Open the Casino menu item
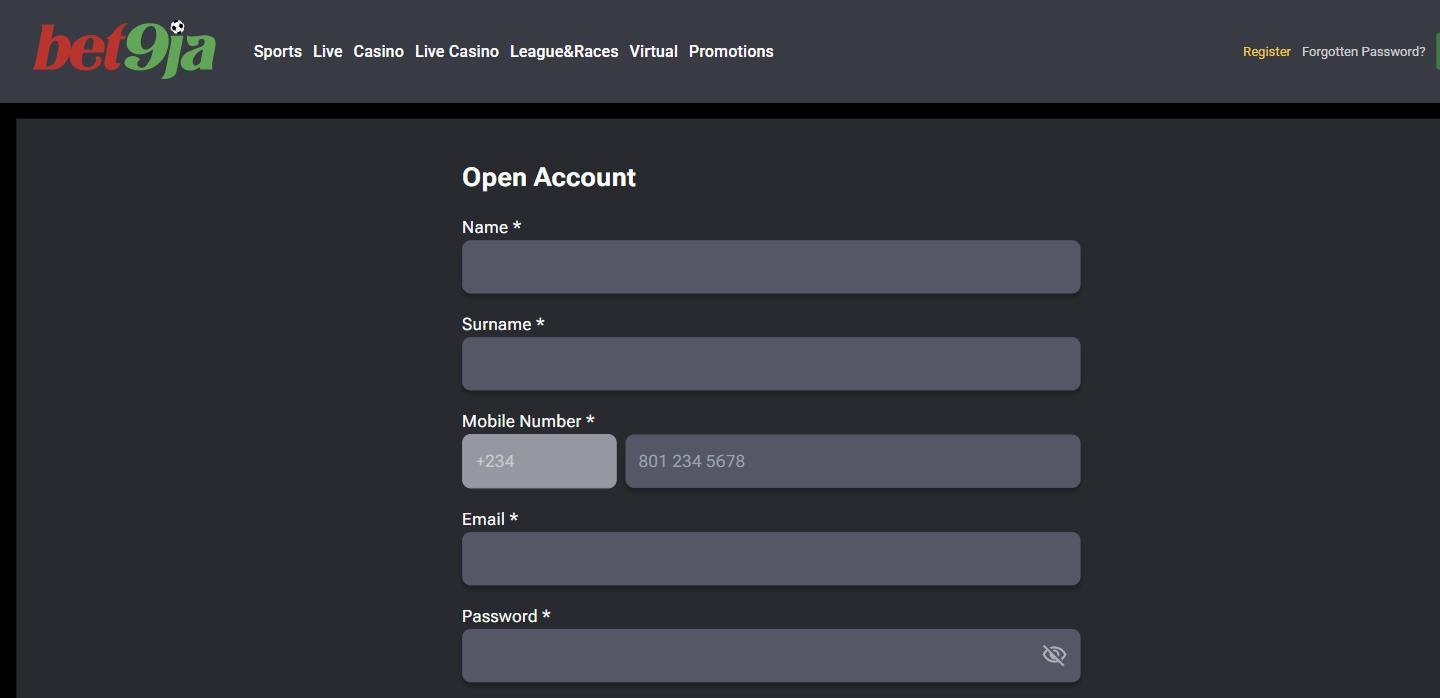This screenshot has height=698, width=1440. 379,51
